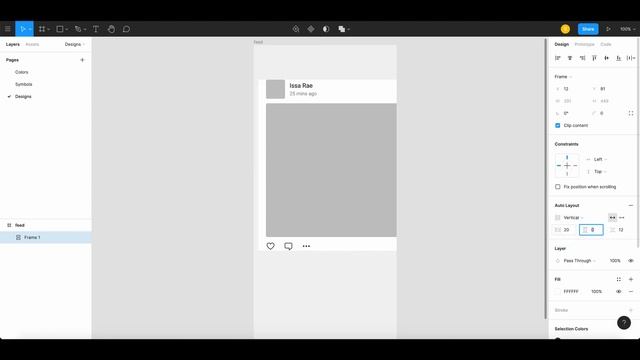Screen dimensions: 640x360
Task: Open the Symbols page
Action: (24, 84)
